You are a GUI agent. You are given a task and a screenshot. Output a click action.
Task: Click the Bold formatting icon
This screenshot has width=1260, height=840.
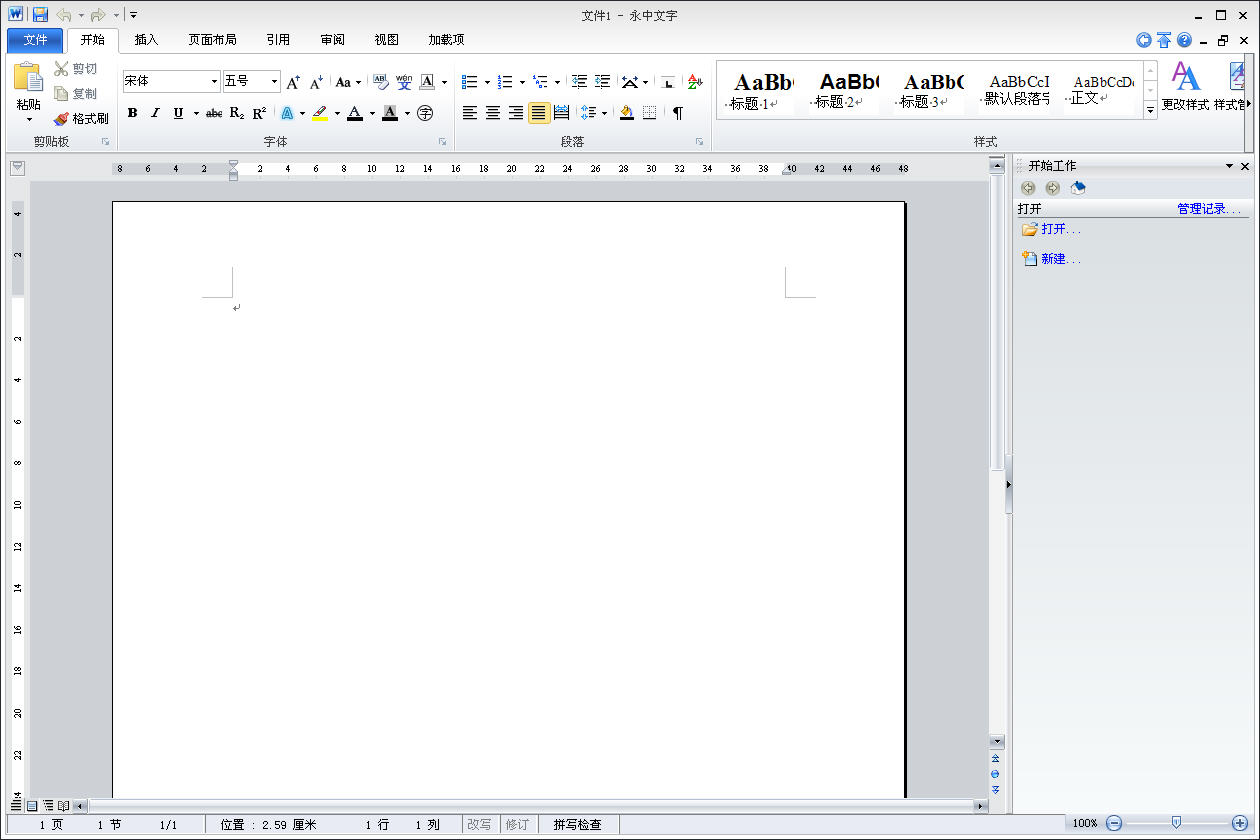132,113
